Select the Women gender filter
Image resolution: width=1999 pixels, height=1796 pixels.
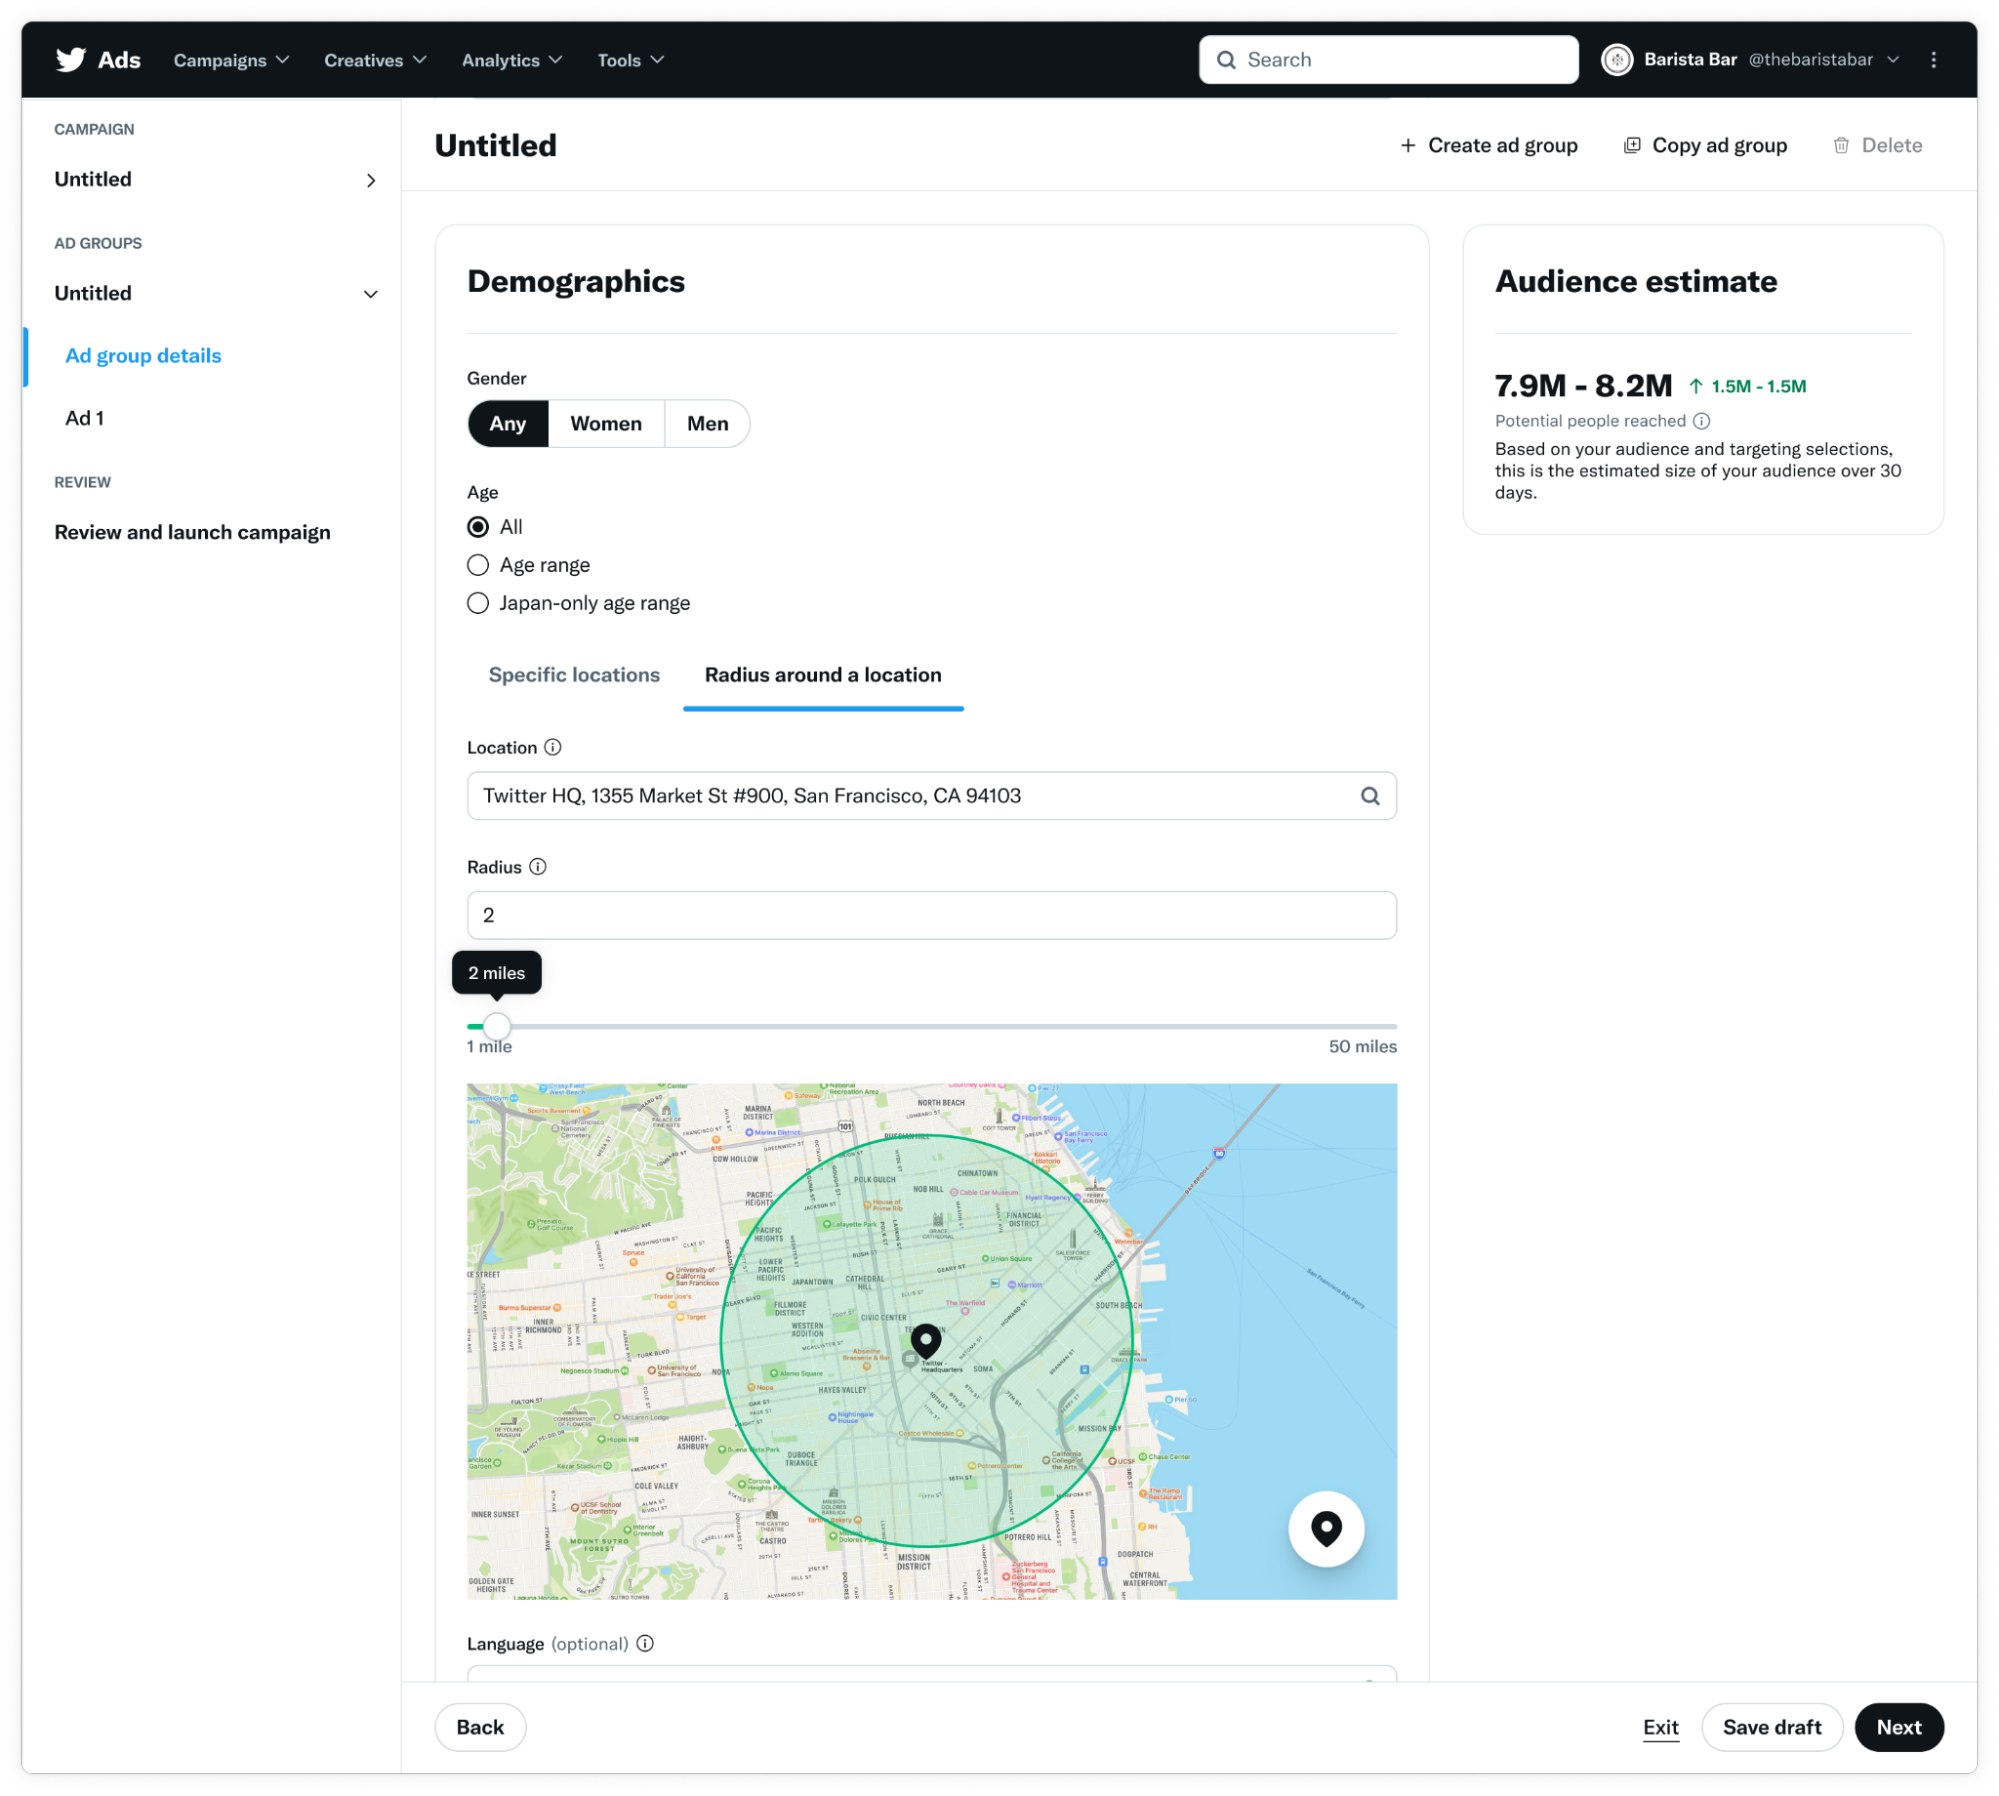603,421
